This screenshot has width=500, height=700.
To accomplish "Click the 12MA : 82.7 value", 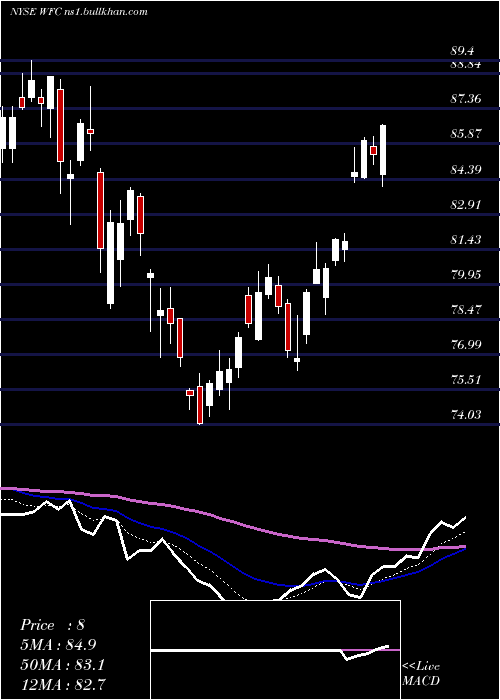I will [x=62, y=684].
